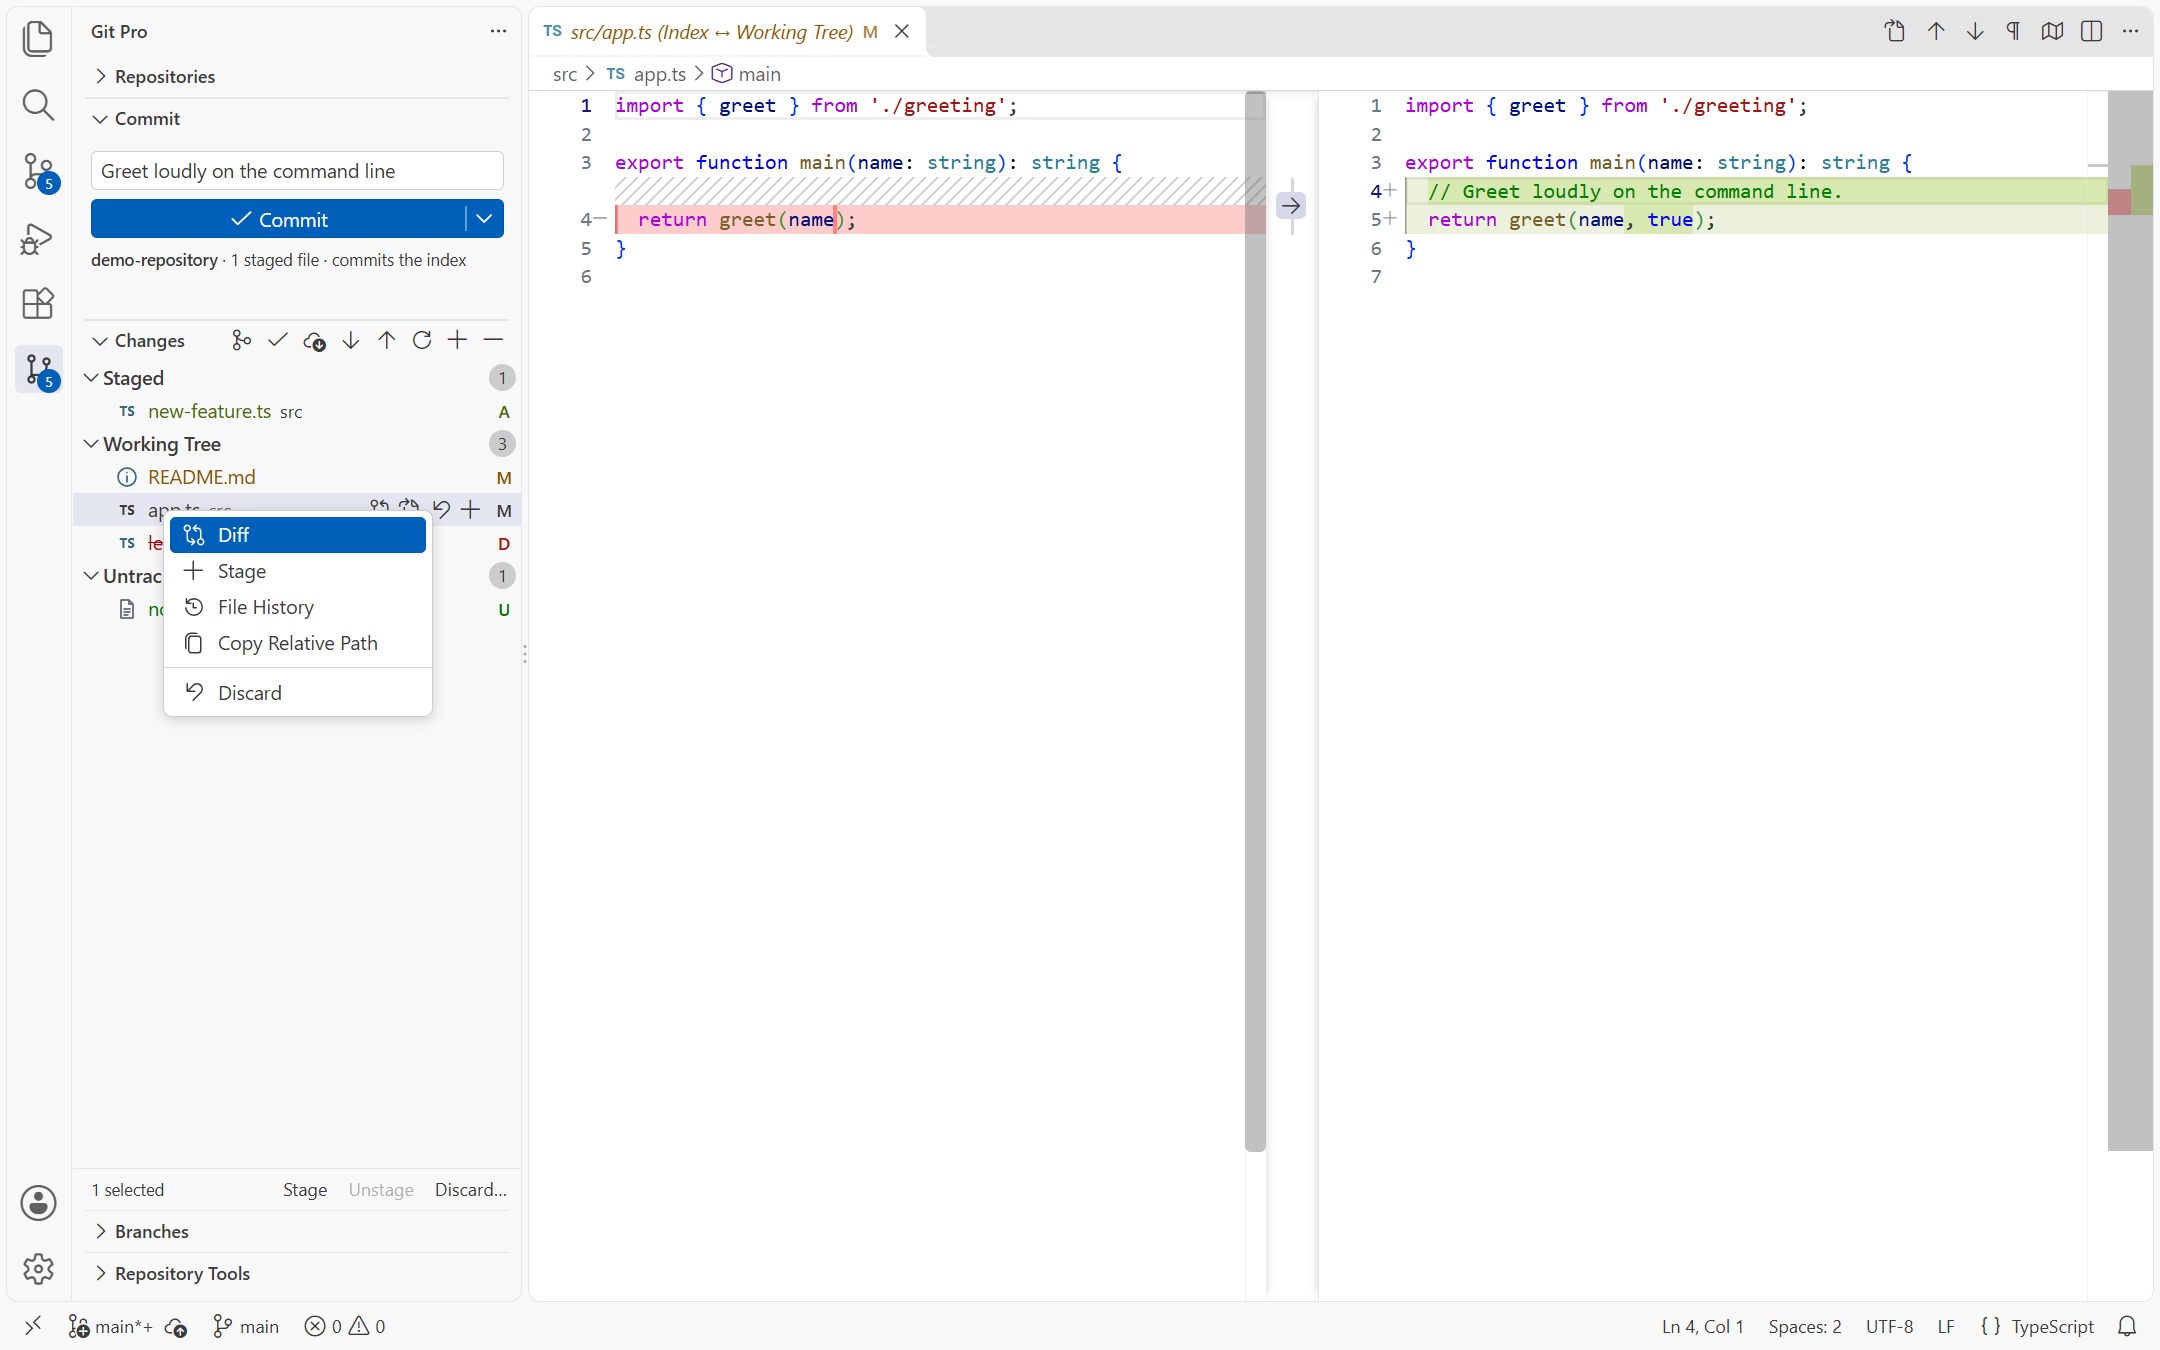Click Discard... in the selection bar

470,1189
